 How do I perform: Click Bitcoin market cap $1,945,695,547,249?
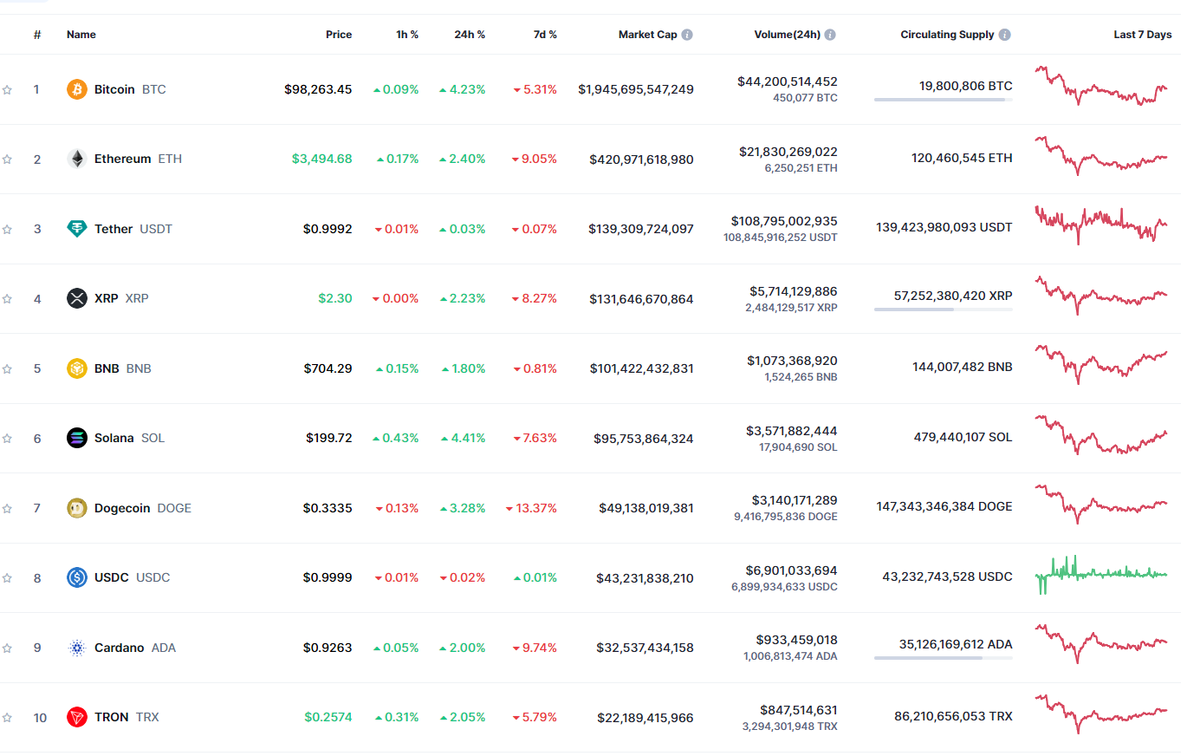point(636,90)
